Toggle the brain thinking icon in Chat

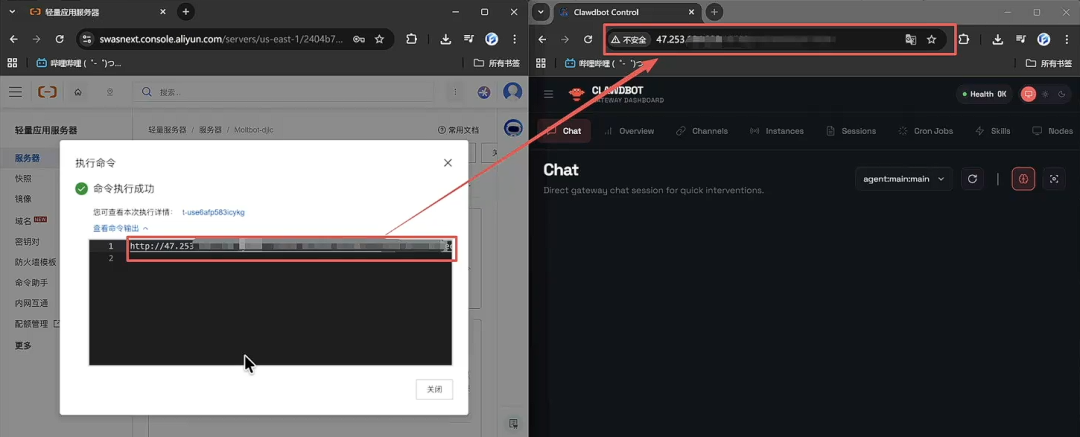point(1023,179)
